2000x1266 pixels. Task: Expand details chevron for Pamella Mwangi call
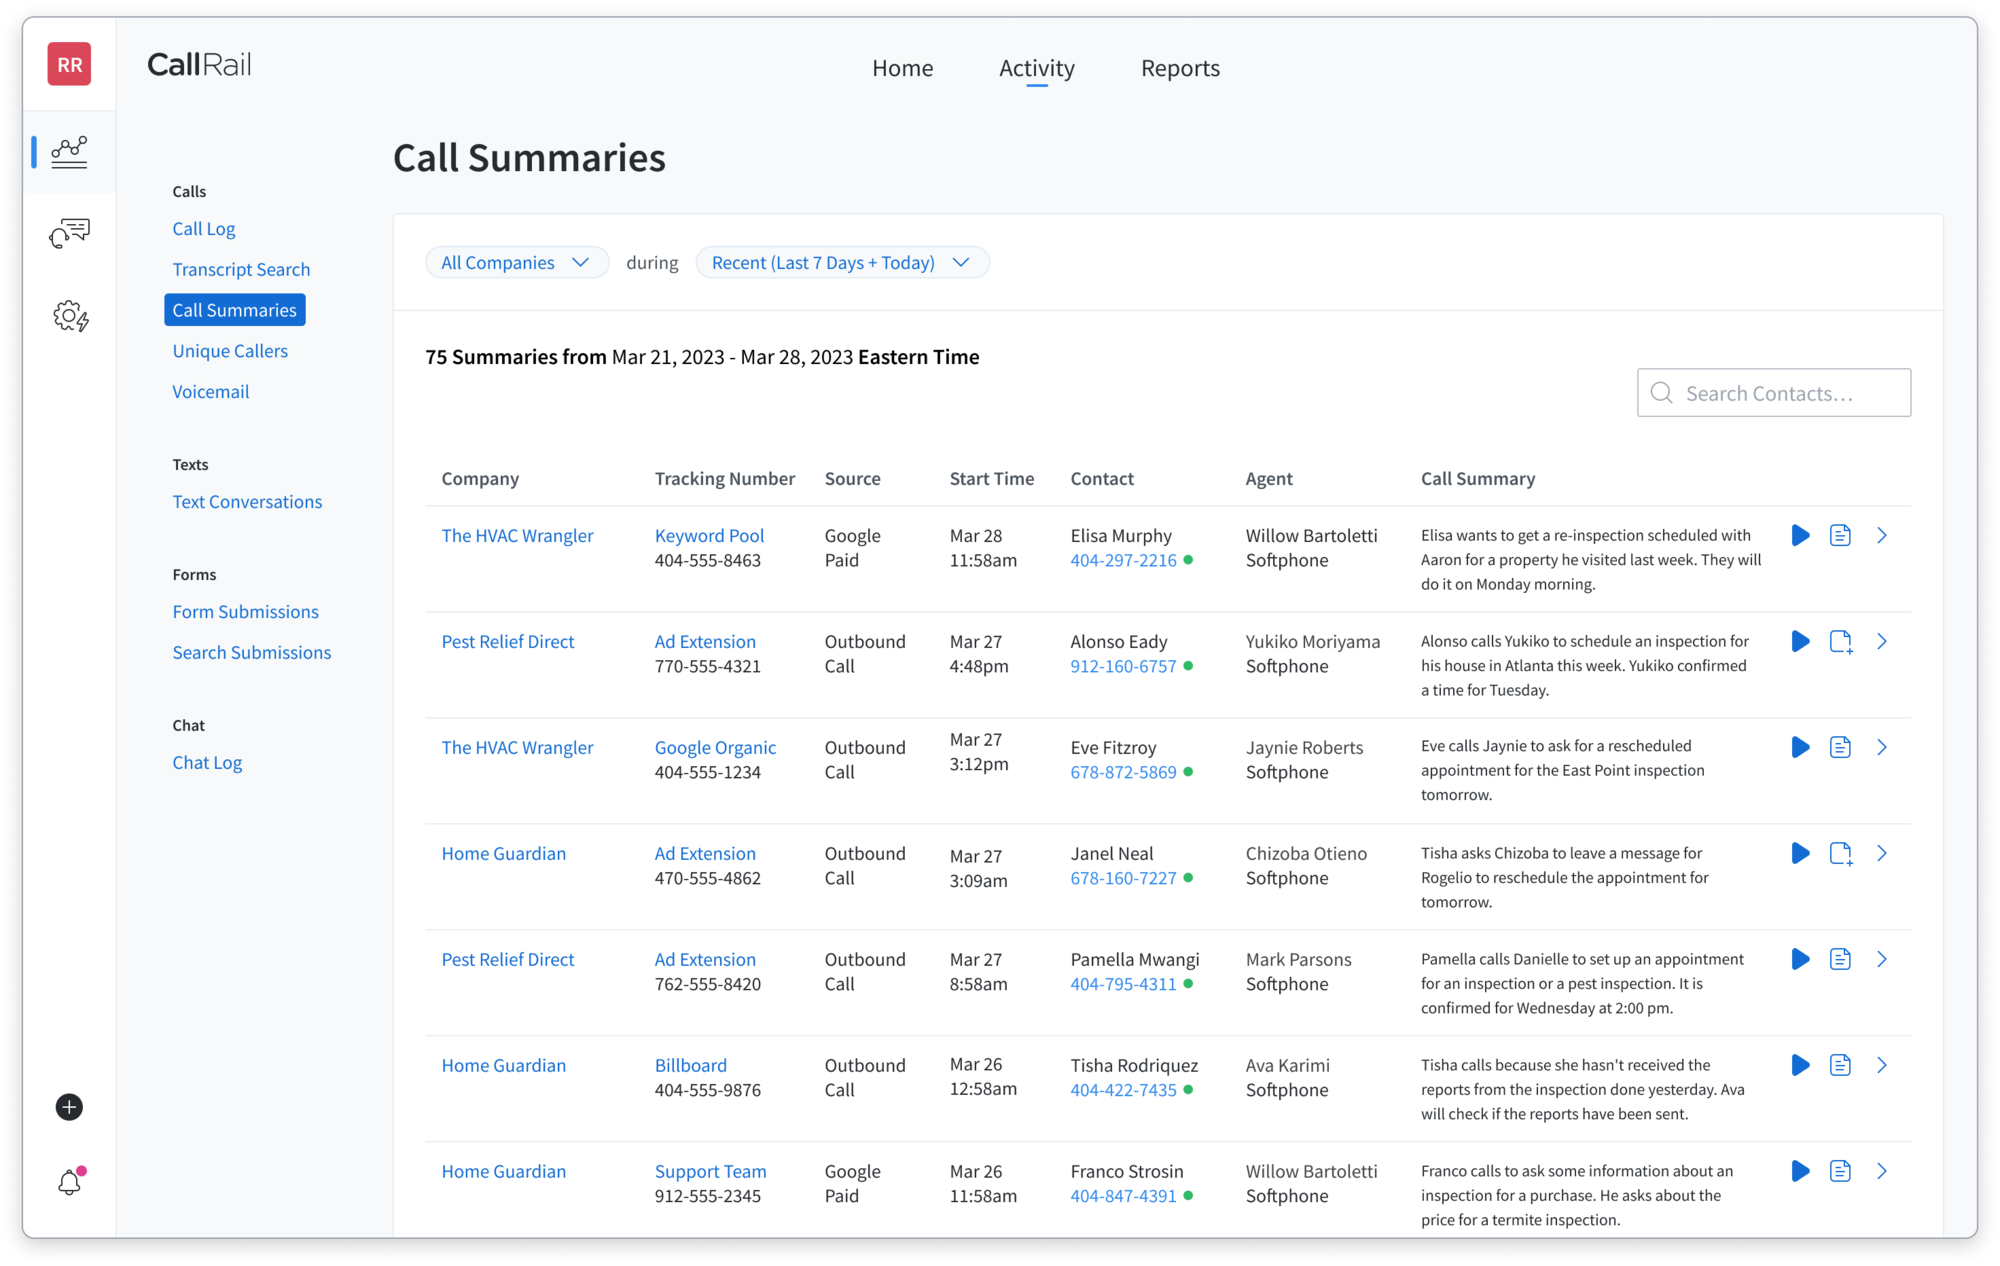pos(1882,960)
